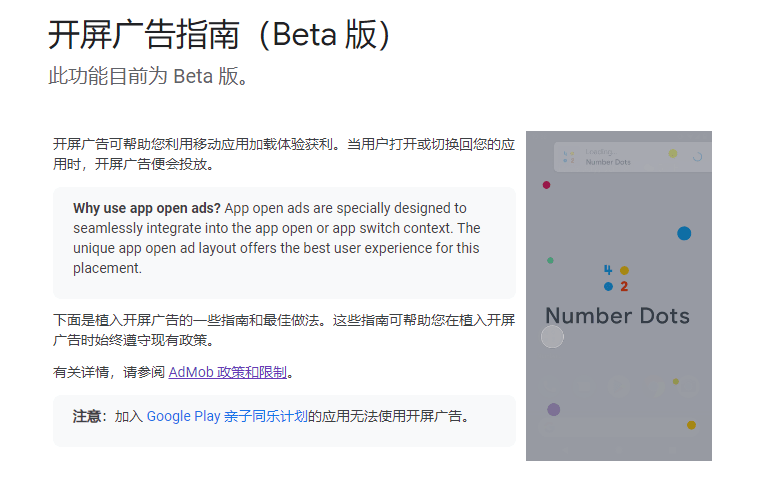Viewport: 766px width, 488px height.
Task: Click the bold 注意 note label
Action: [88, 416]
